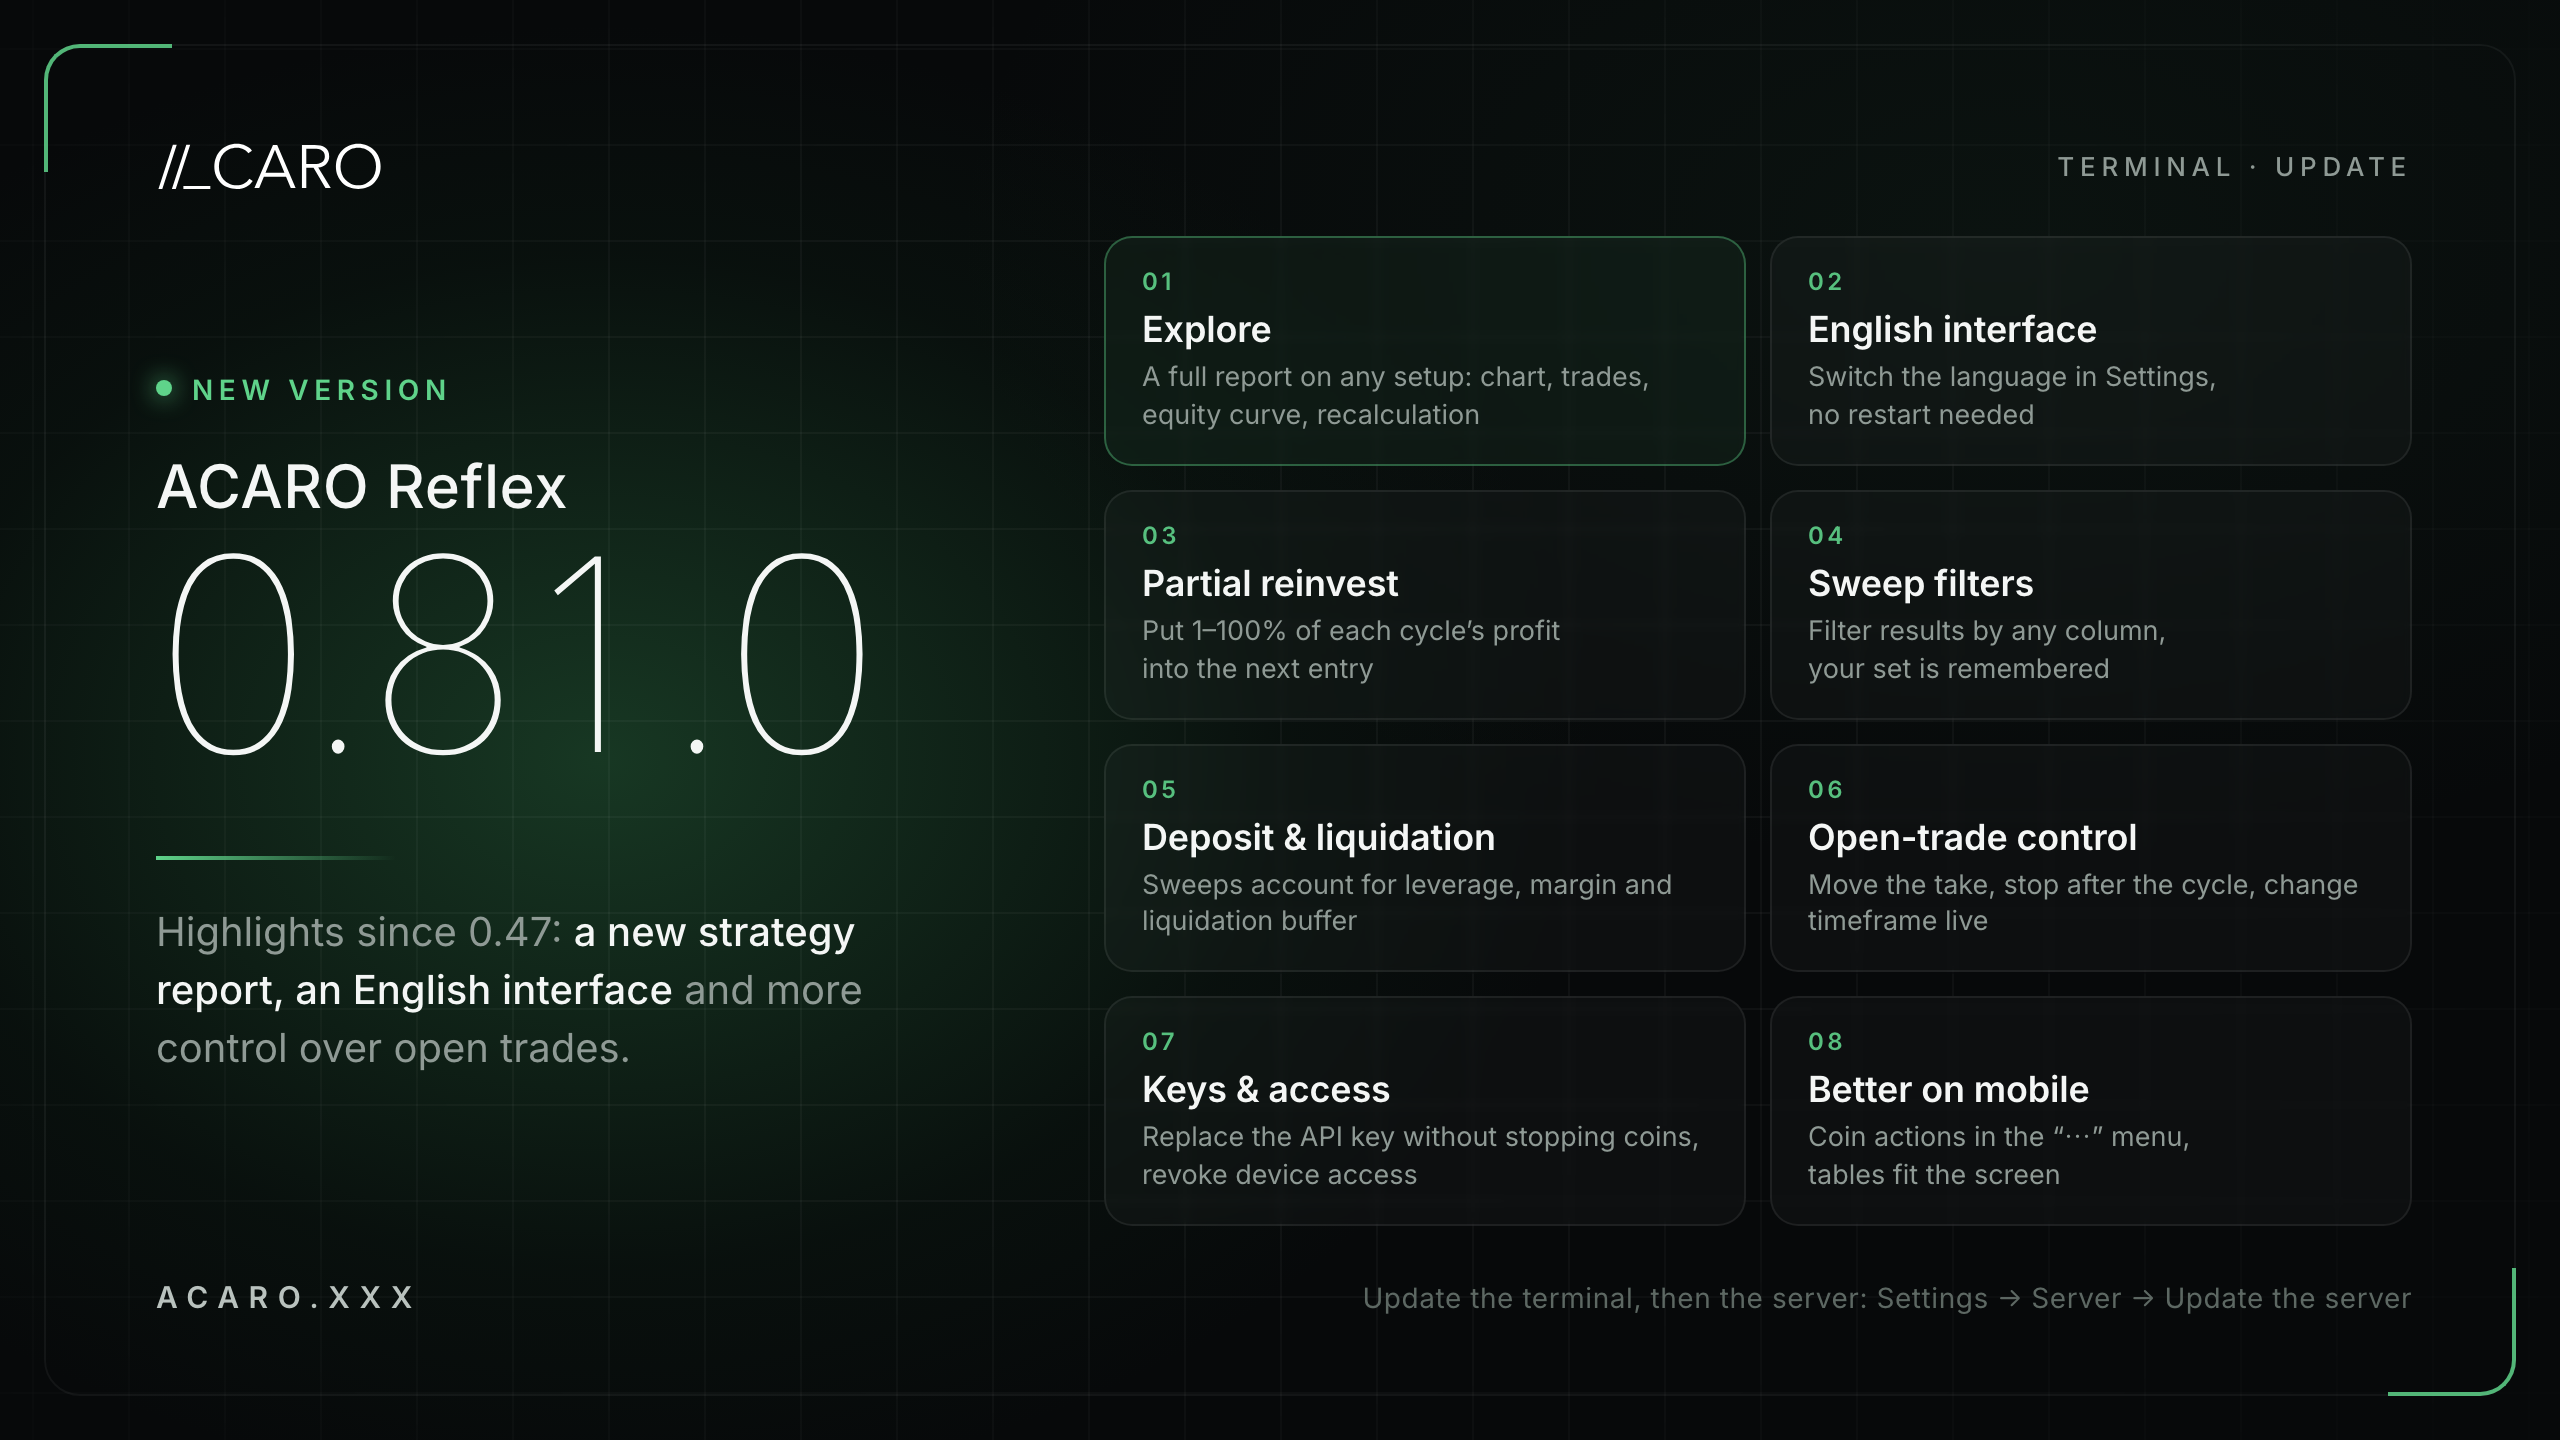Viewport: 2560px width, 1440px height.
Task: Click the ACARO.XXX site address
Action: (x=286, y=1298)
